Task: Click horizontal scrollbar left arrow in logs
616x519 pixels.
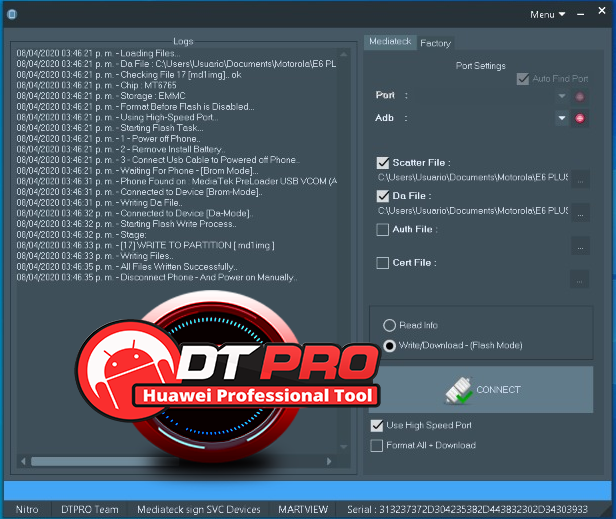Action: click(23, 461)
